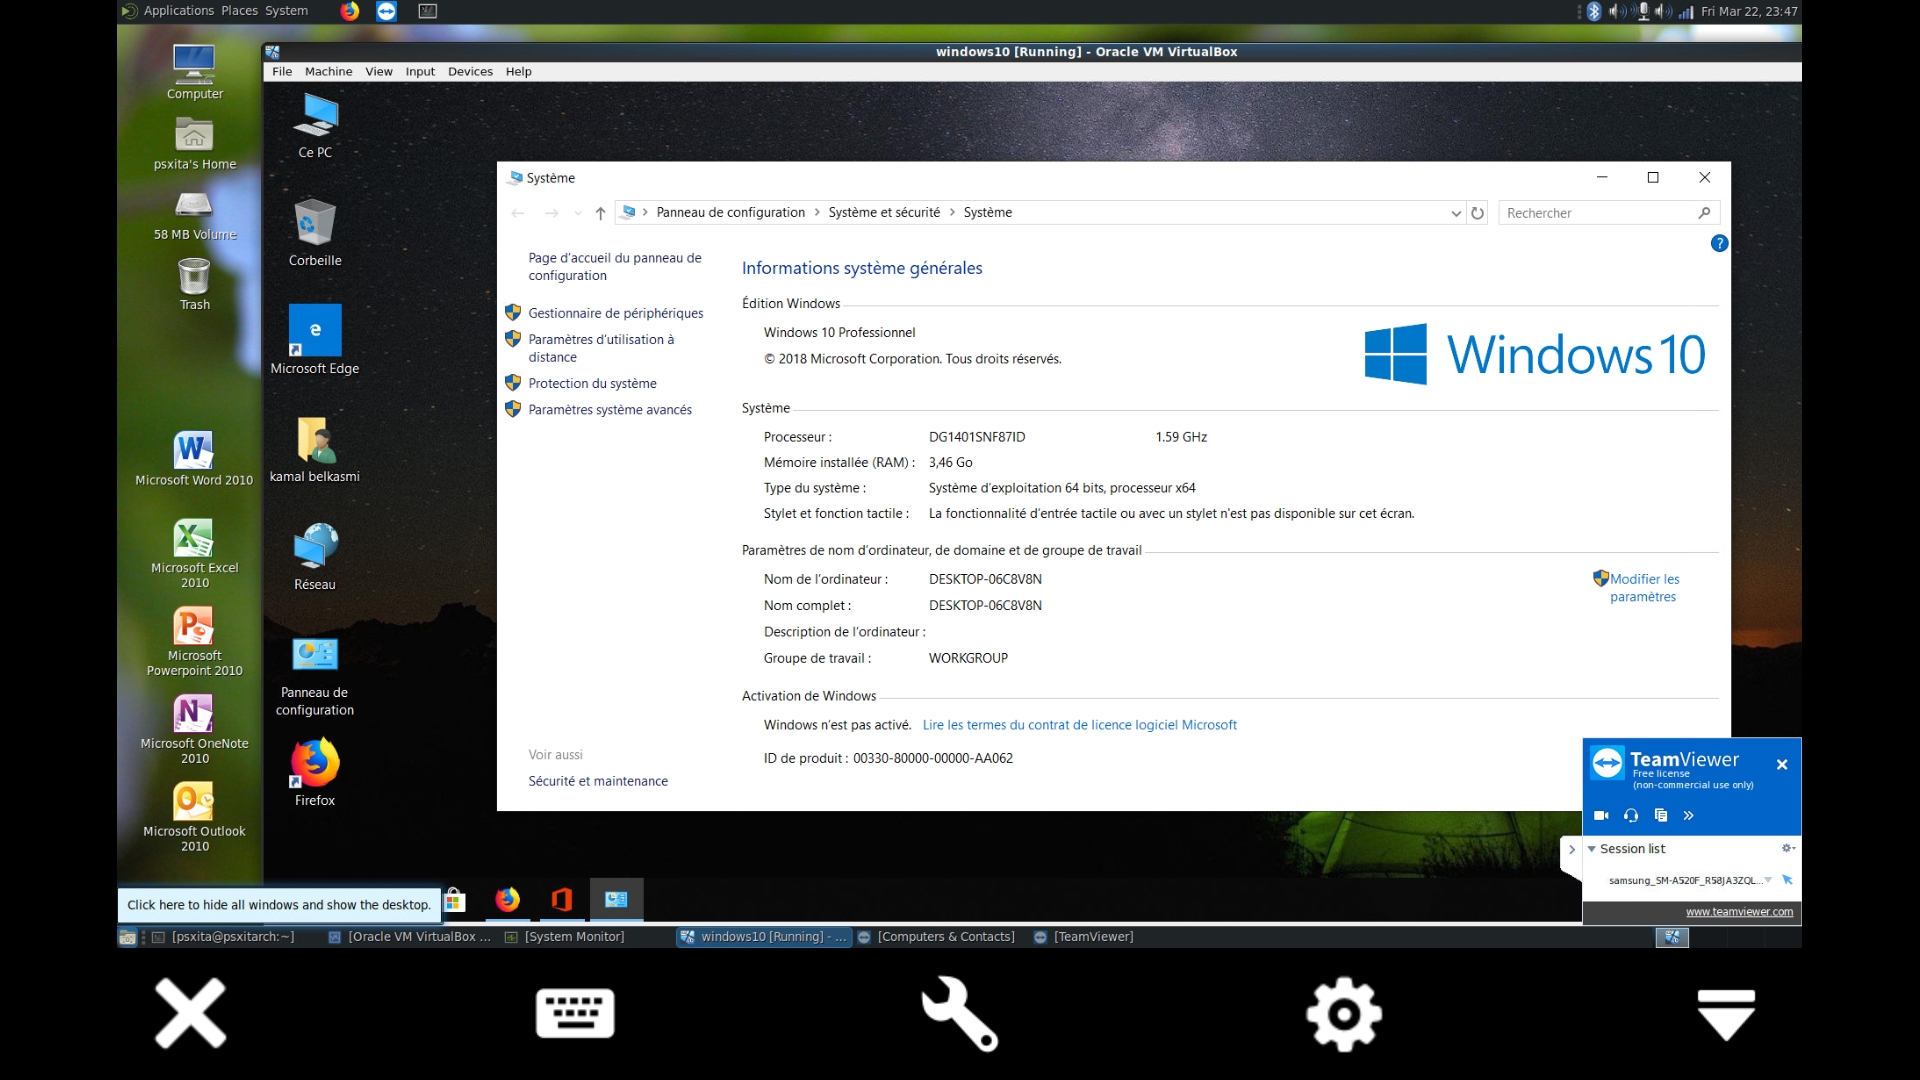1920x1080 pixels.
Task: Open the View menu in VirtualBox
Action: 379,72
